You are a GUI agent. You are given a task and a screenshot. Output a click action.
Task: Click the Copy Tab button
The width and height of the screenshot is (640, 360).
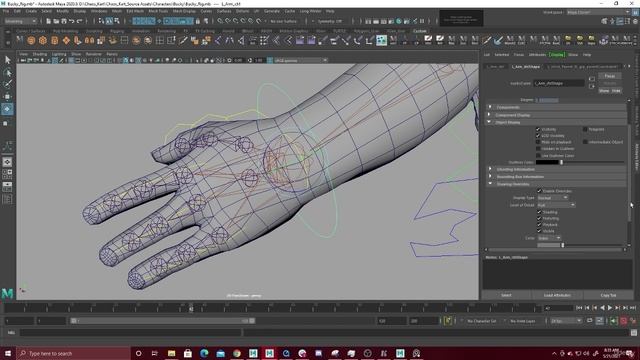click(x=608, y=295)
